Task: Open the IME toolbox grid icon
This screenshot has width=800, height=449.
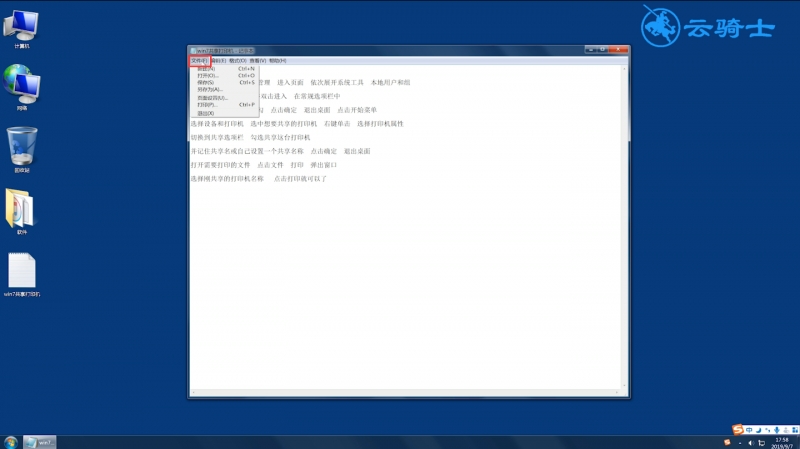Action: click(795, 430)
